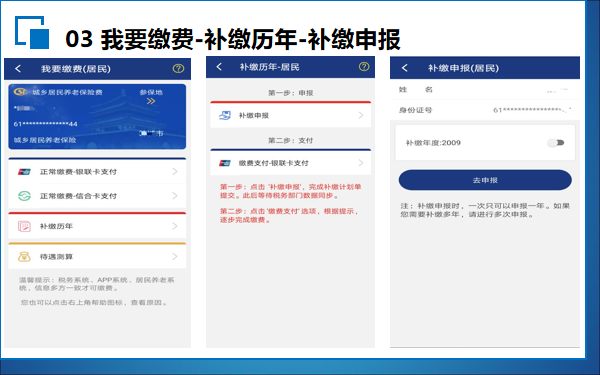Image resolution: width=600 pixels, height=375 pixels.
Task: Click the 补缴历年 red document icon
Action: point(24,226)
